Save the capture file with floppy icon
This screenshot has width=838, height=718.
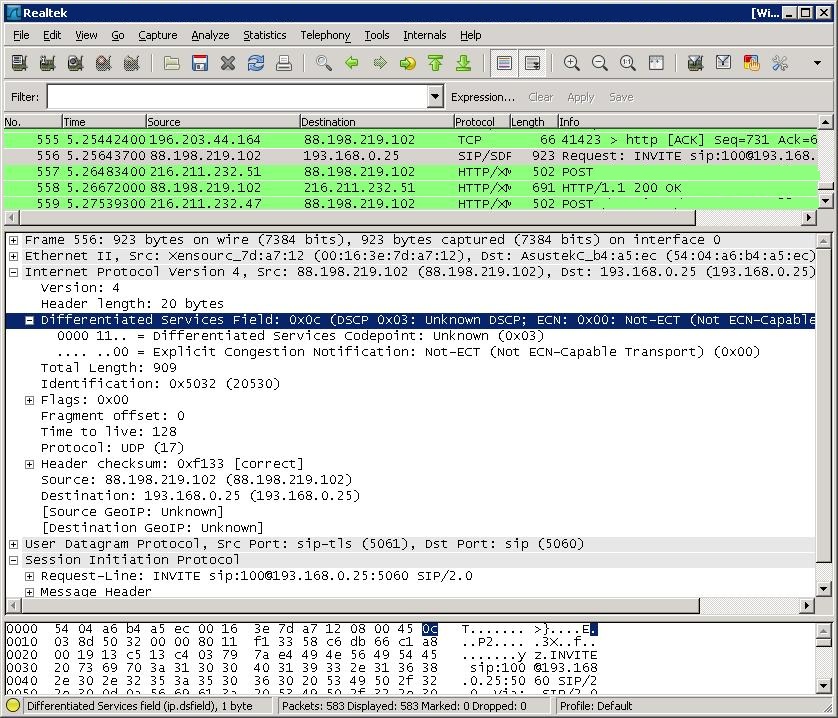(x=200, y=63)
